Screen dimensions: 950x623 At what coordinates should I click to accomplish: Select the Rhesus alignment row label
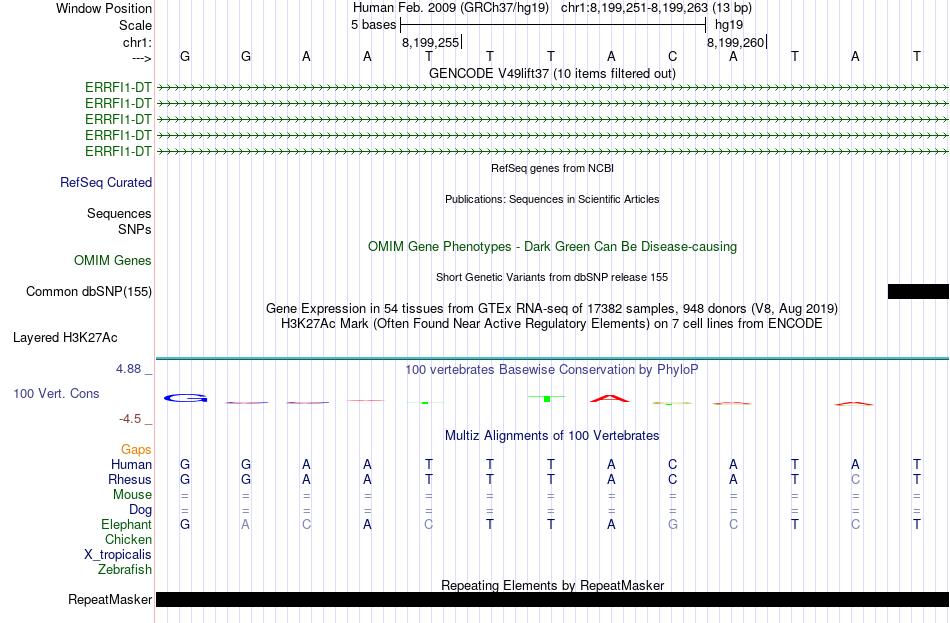[x=130, y=479]
